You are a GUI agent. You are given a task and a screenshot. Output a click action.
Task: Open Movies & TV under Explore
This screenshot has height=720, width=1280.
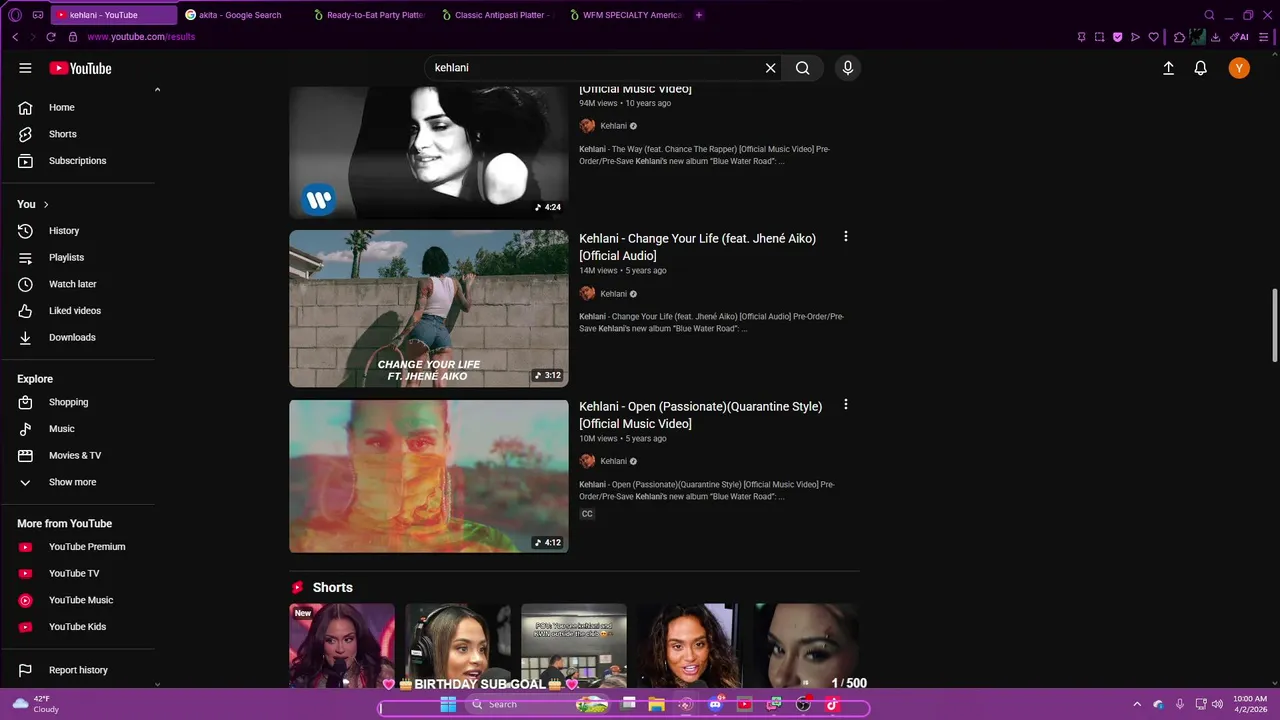80,455
